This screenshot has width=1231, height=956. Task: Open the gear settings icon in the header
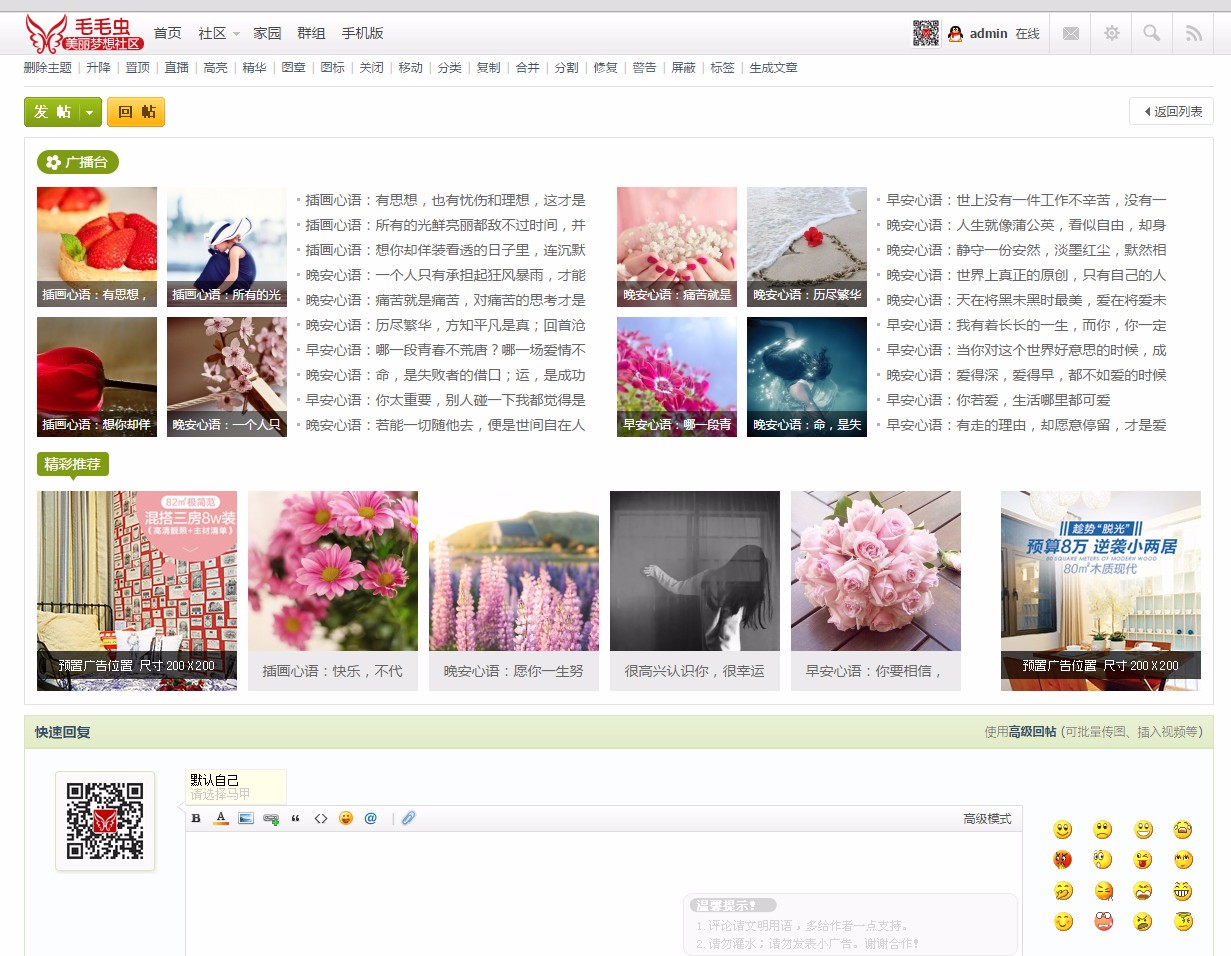1112,33
